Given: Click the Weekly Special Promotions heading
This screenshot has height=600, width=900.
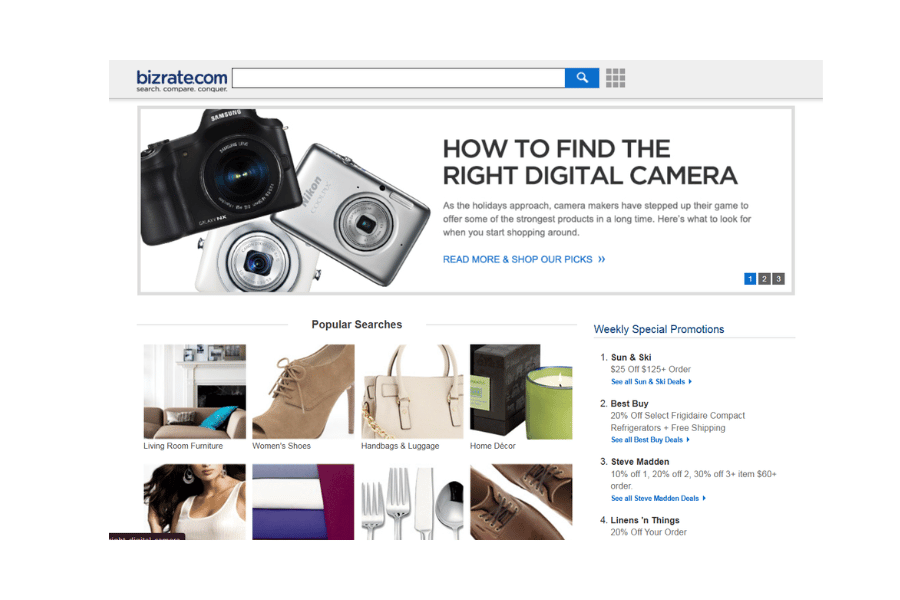Looking at the screenshot, I should (x=659, y=329).
